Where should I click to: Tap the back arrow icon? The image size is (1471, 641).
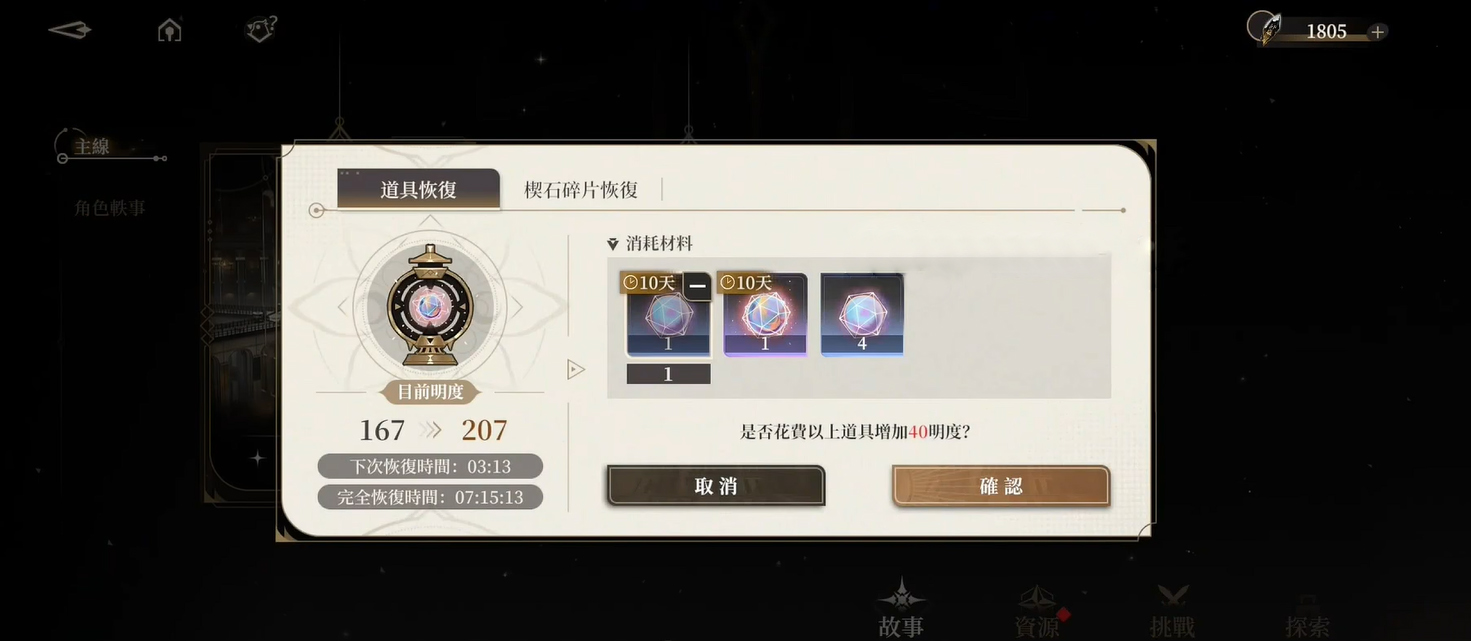(70, 30)
